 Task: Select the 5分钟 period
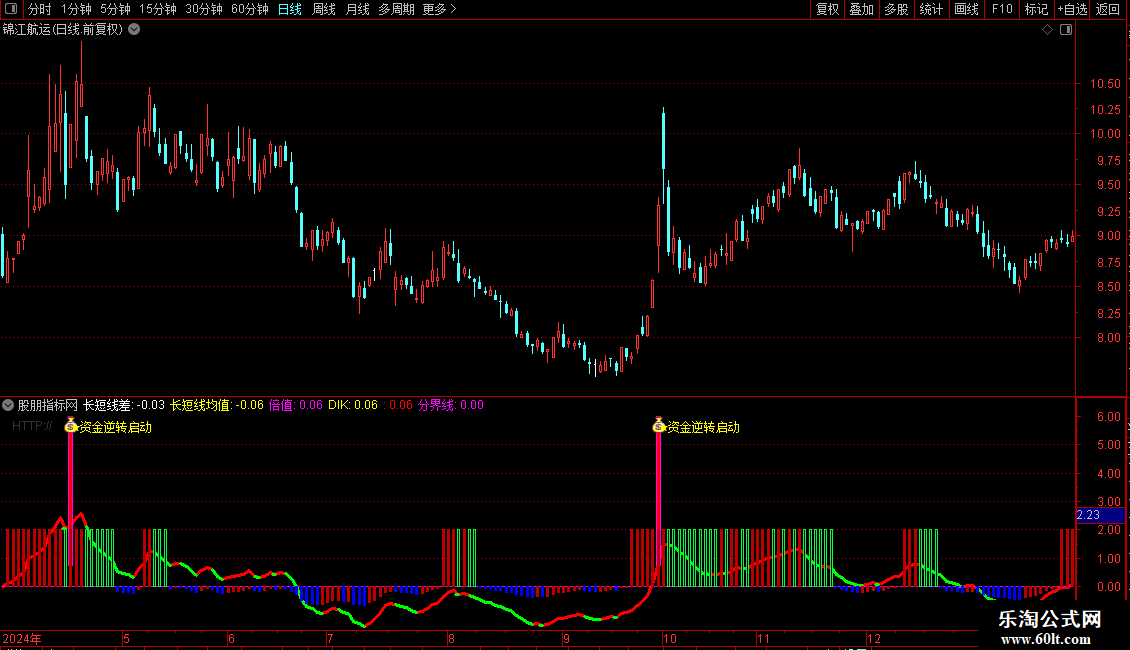click(x=115, y=9)
